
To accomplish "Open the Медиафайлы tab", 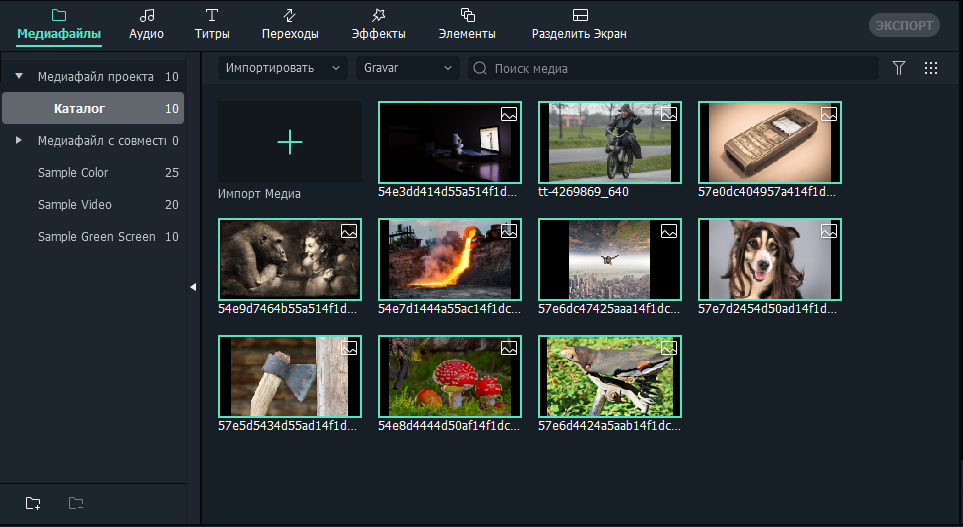I will tap(59, 25).
